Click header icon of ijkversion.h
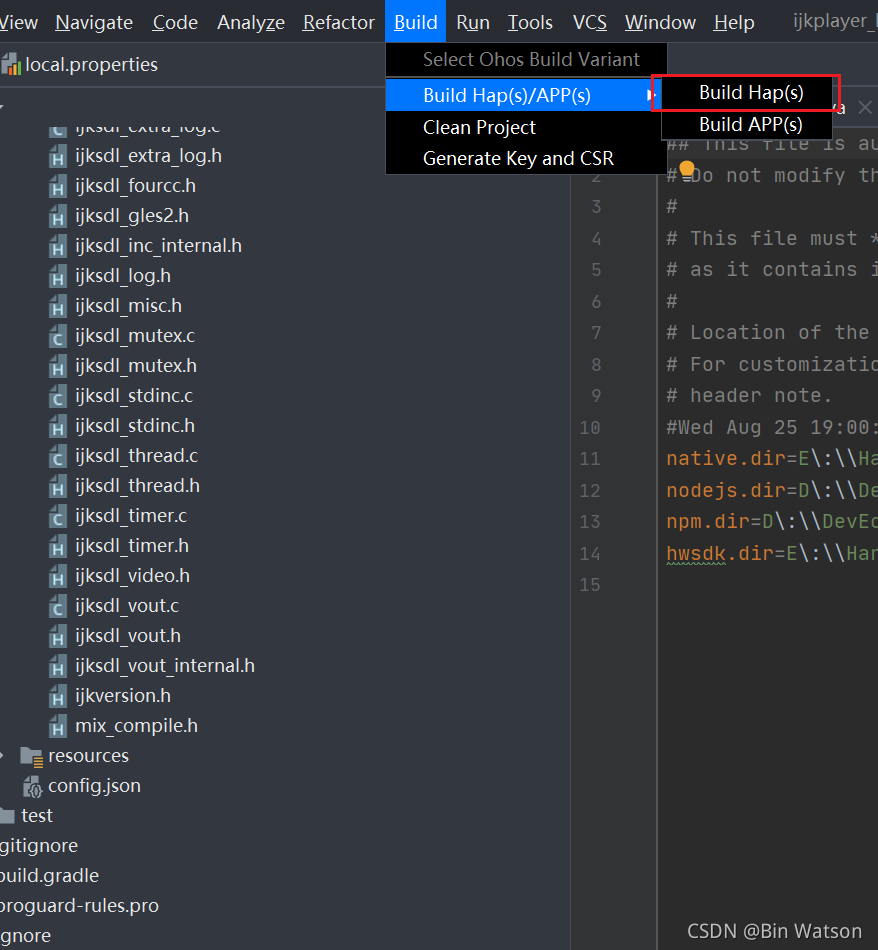878x950 pixels. [x=58, y=697]
